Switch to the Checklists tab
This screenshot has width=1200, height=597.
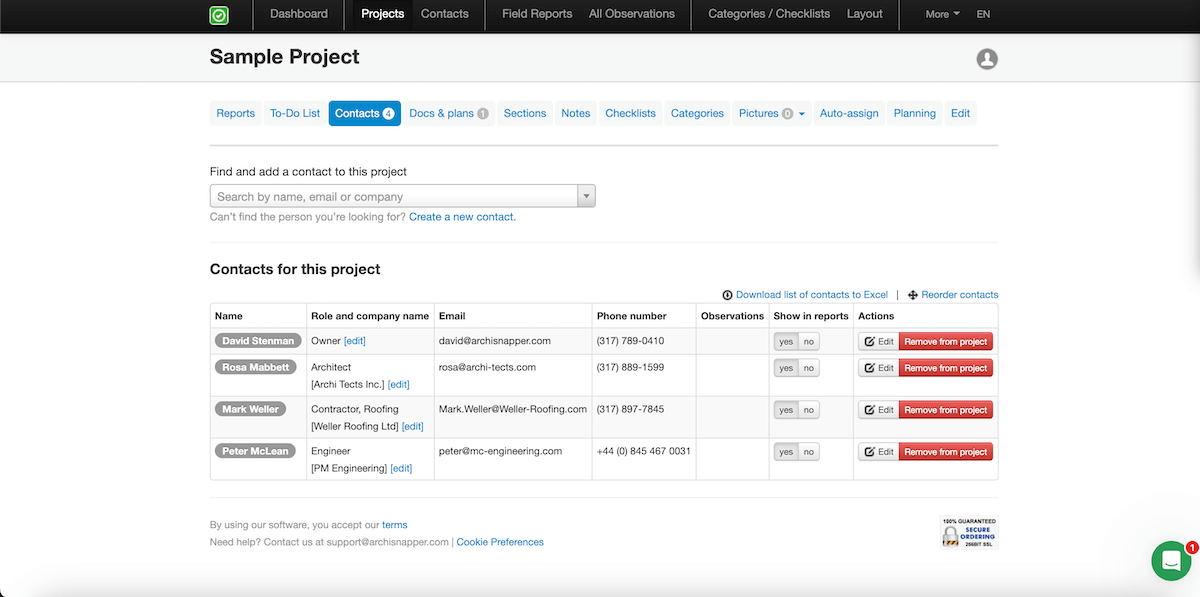coord(630,113)
